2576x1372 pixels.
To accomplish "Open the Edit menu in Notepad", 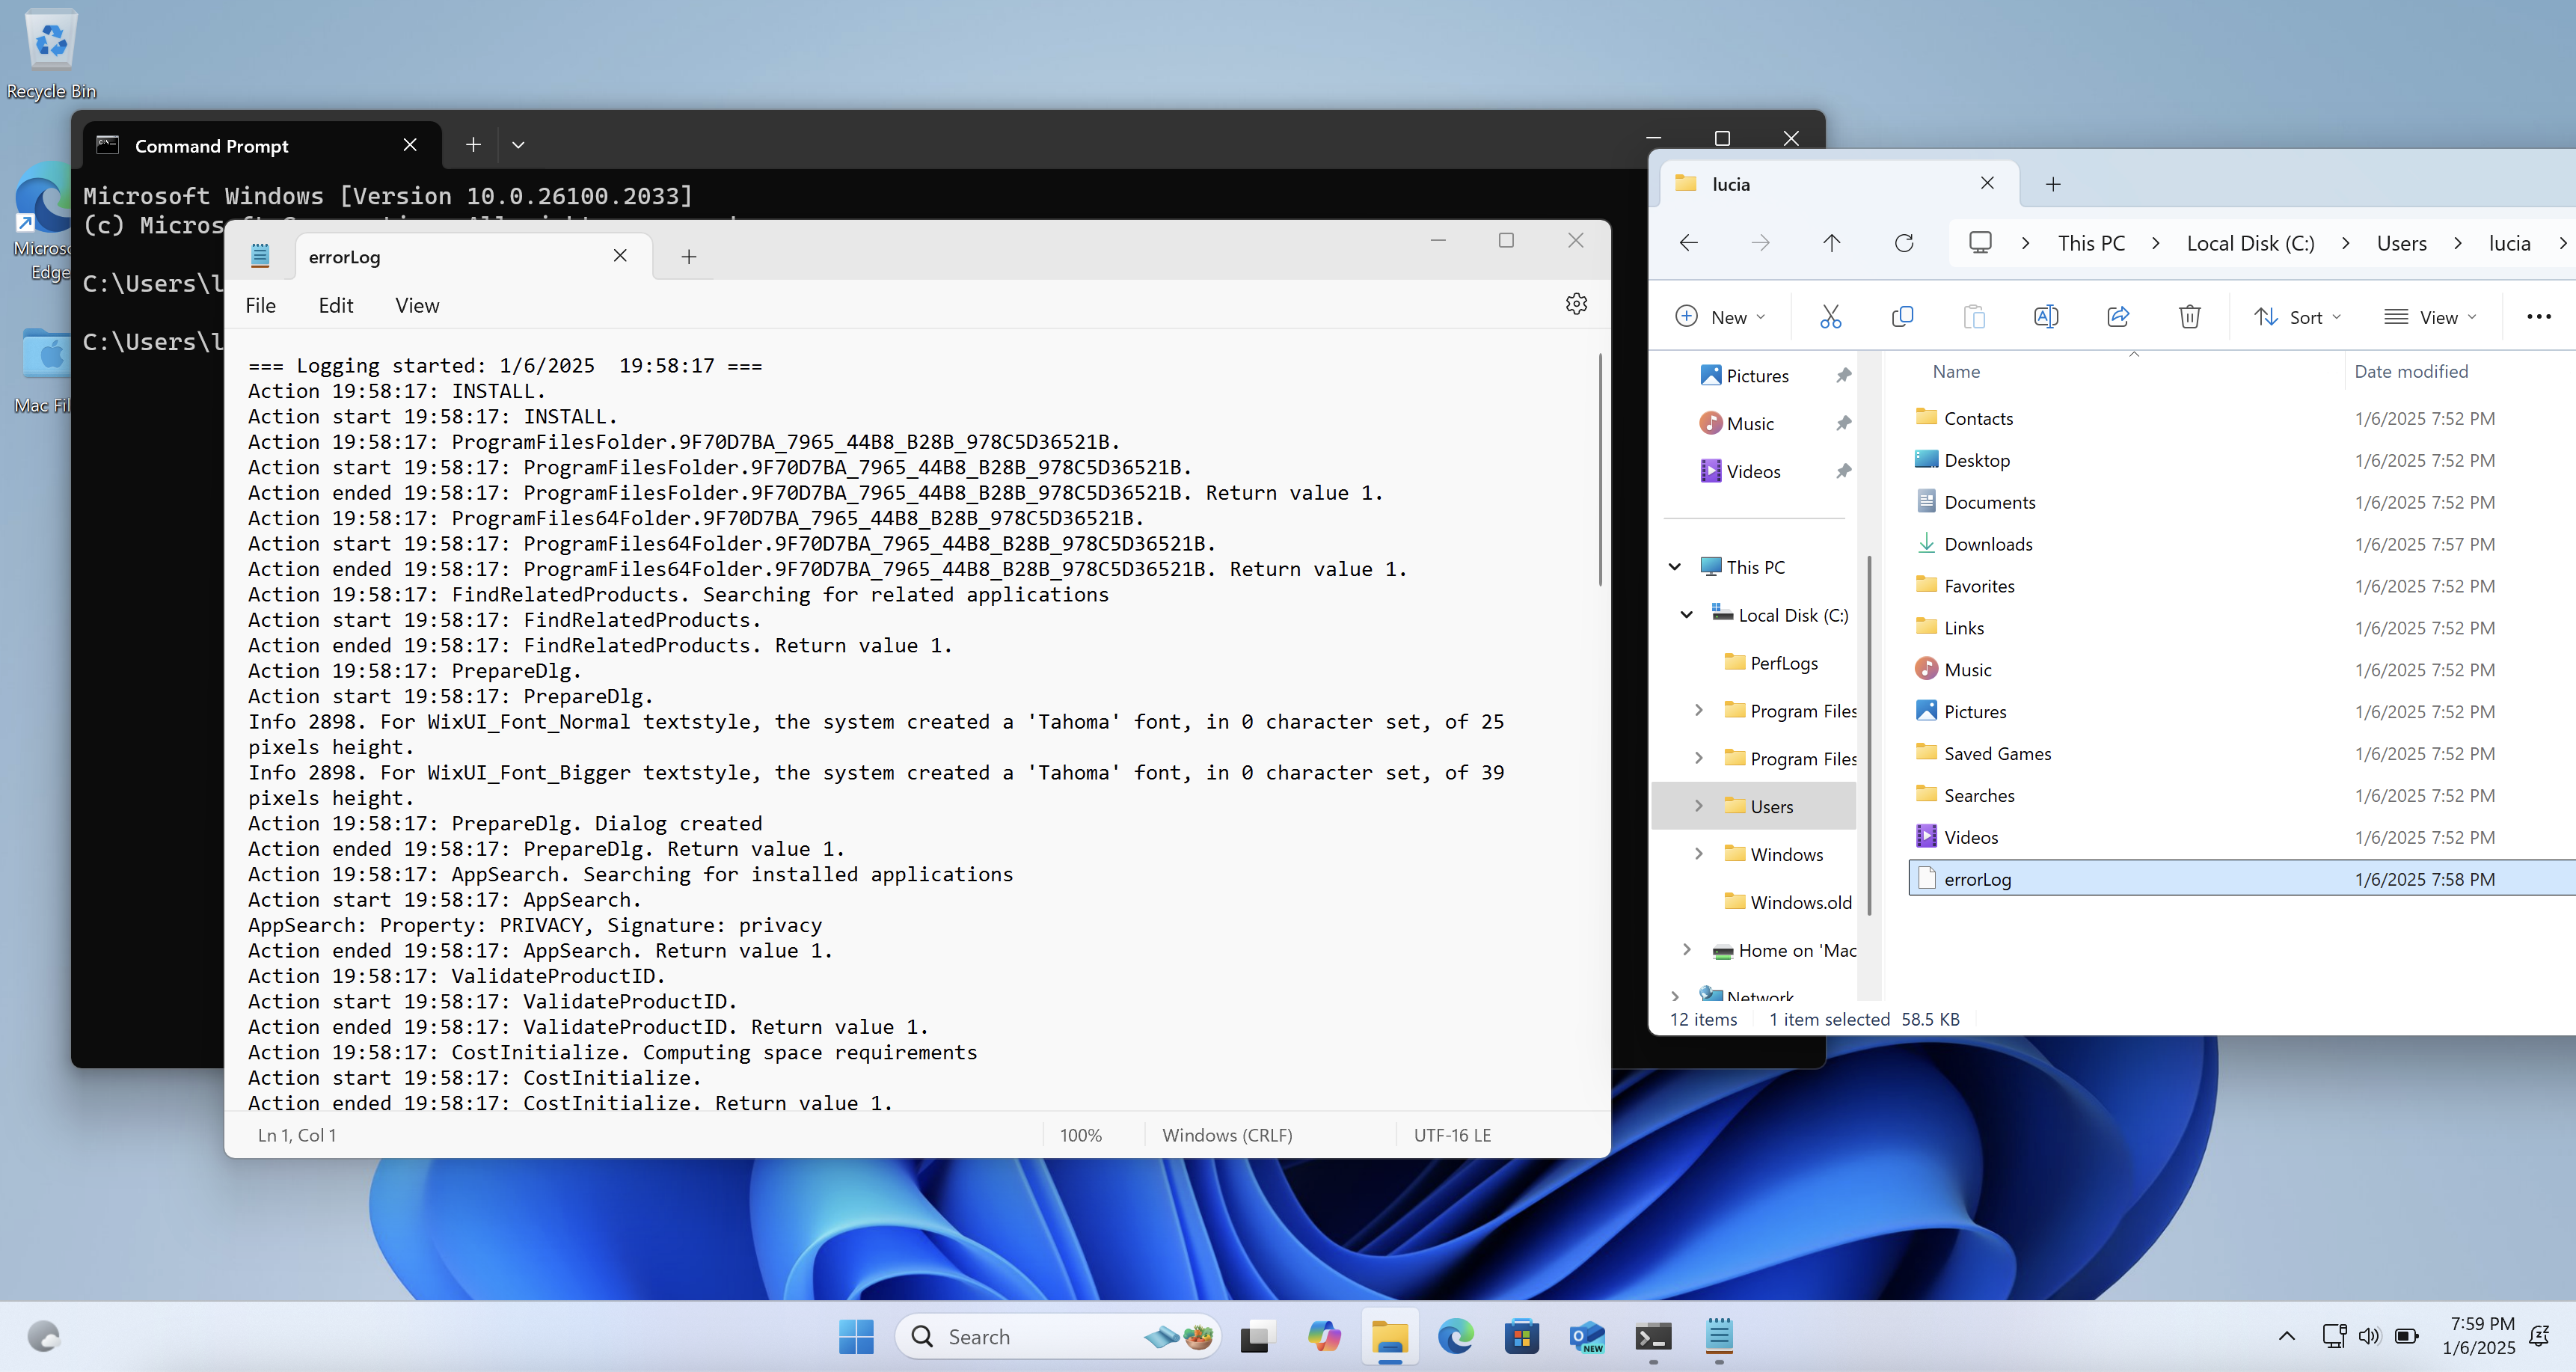I will pyautogui.click(x=336, y=306).
